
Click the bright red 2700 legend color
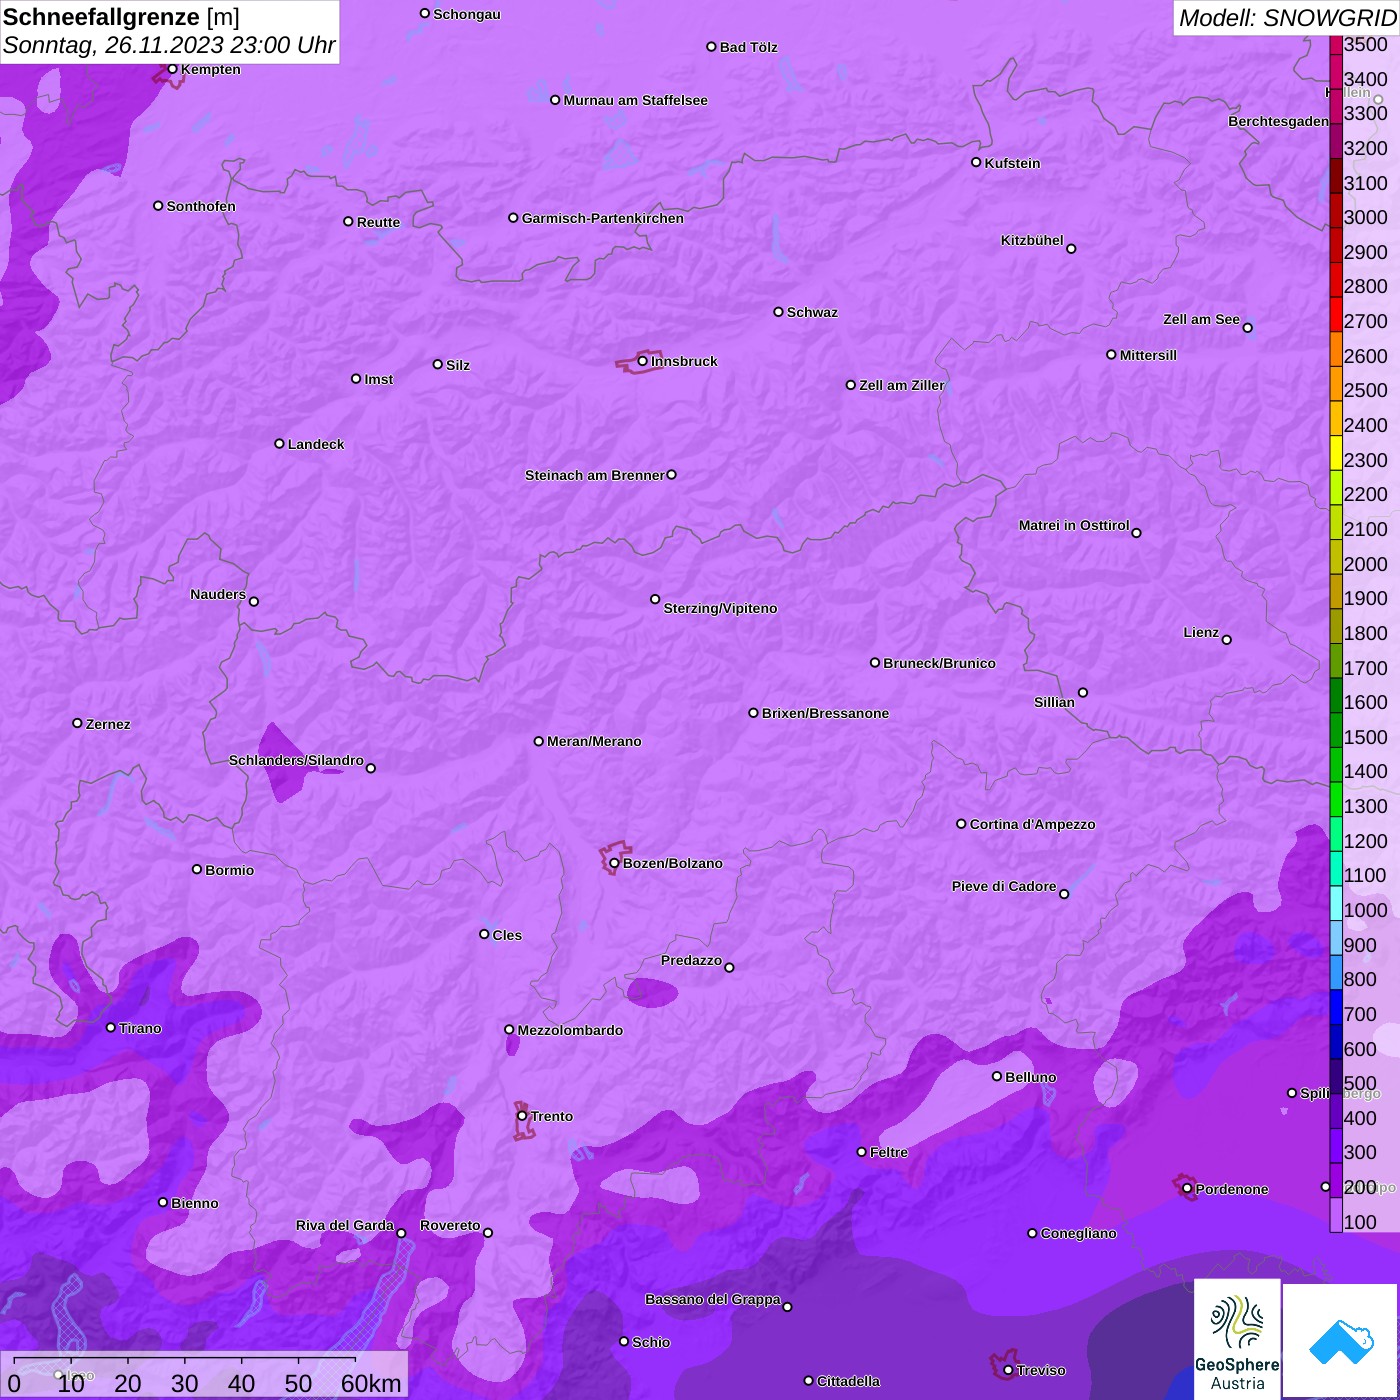click(x=1336, y=314)
